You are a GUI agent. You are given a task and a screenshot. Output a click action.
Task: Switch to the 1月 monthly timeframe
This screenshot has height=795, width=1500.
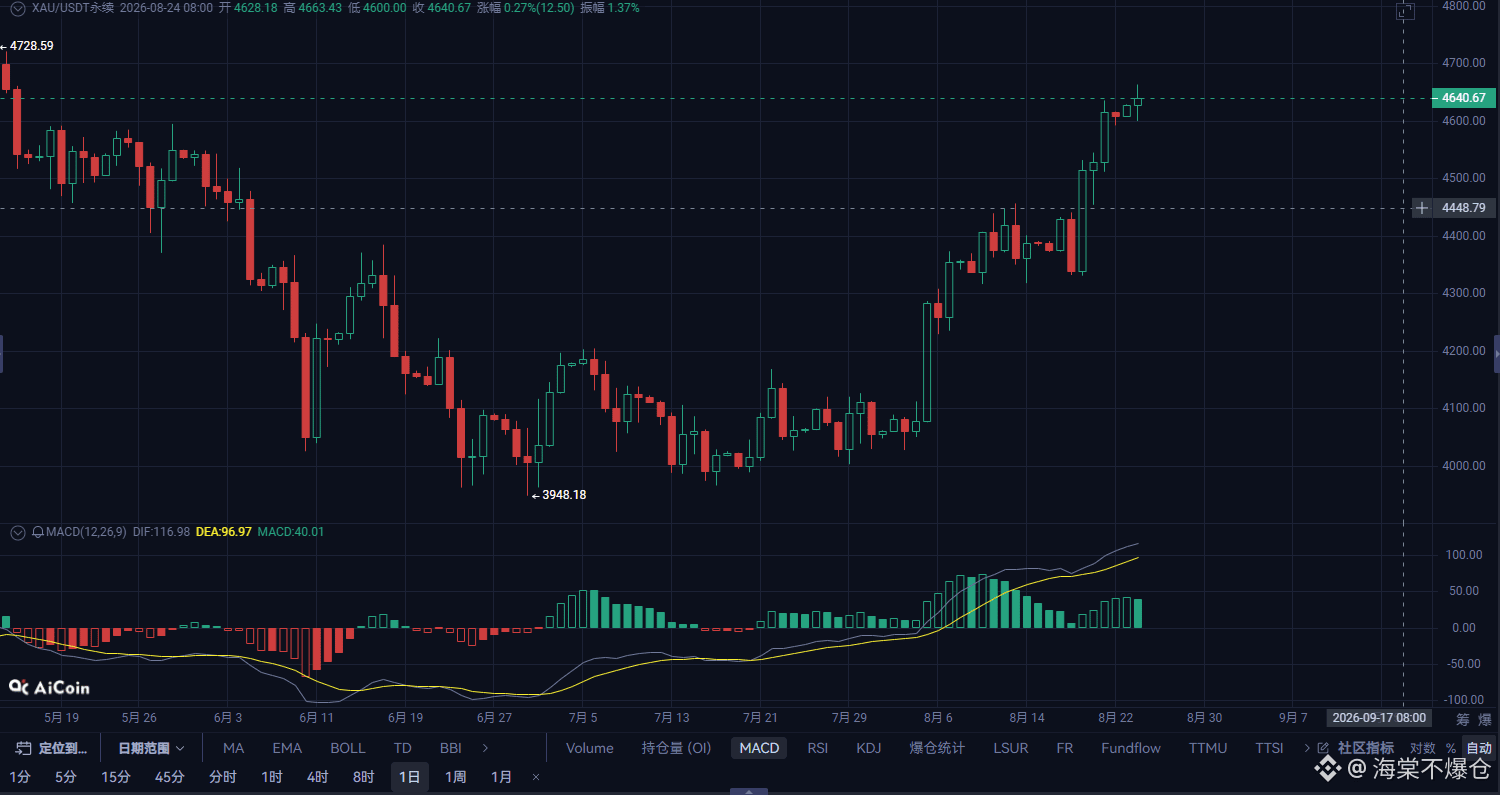pyautogui.click(x=502, y=777)
